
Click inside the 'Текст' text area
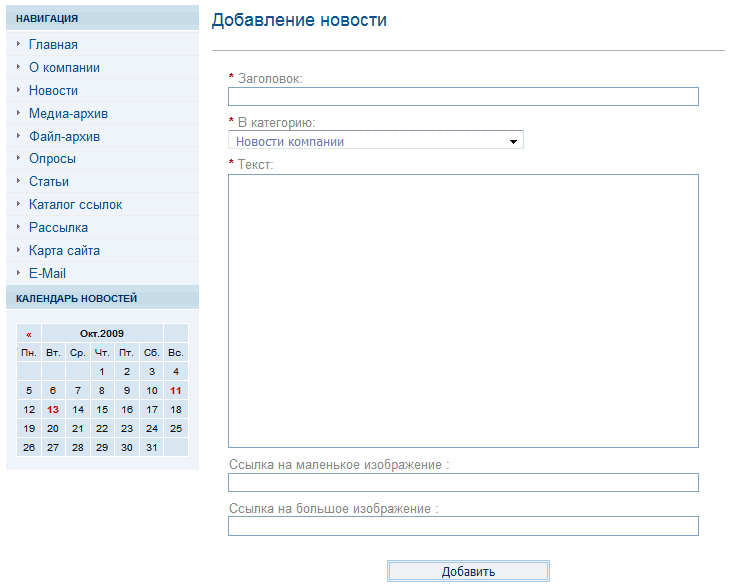click(x=463, y=310)
